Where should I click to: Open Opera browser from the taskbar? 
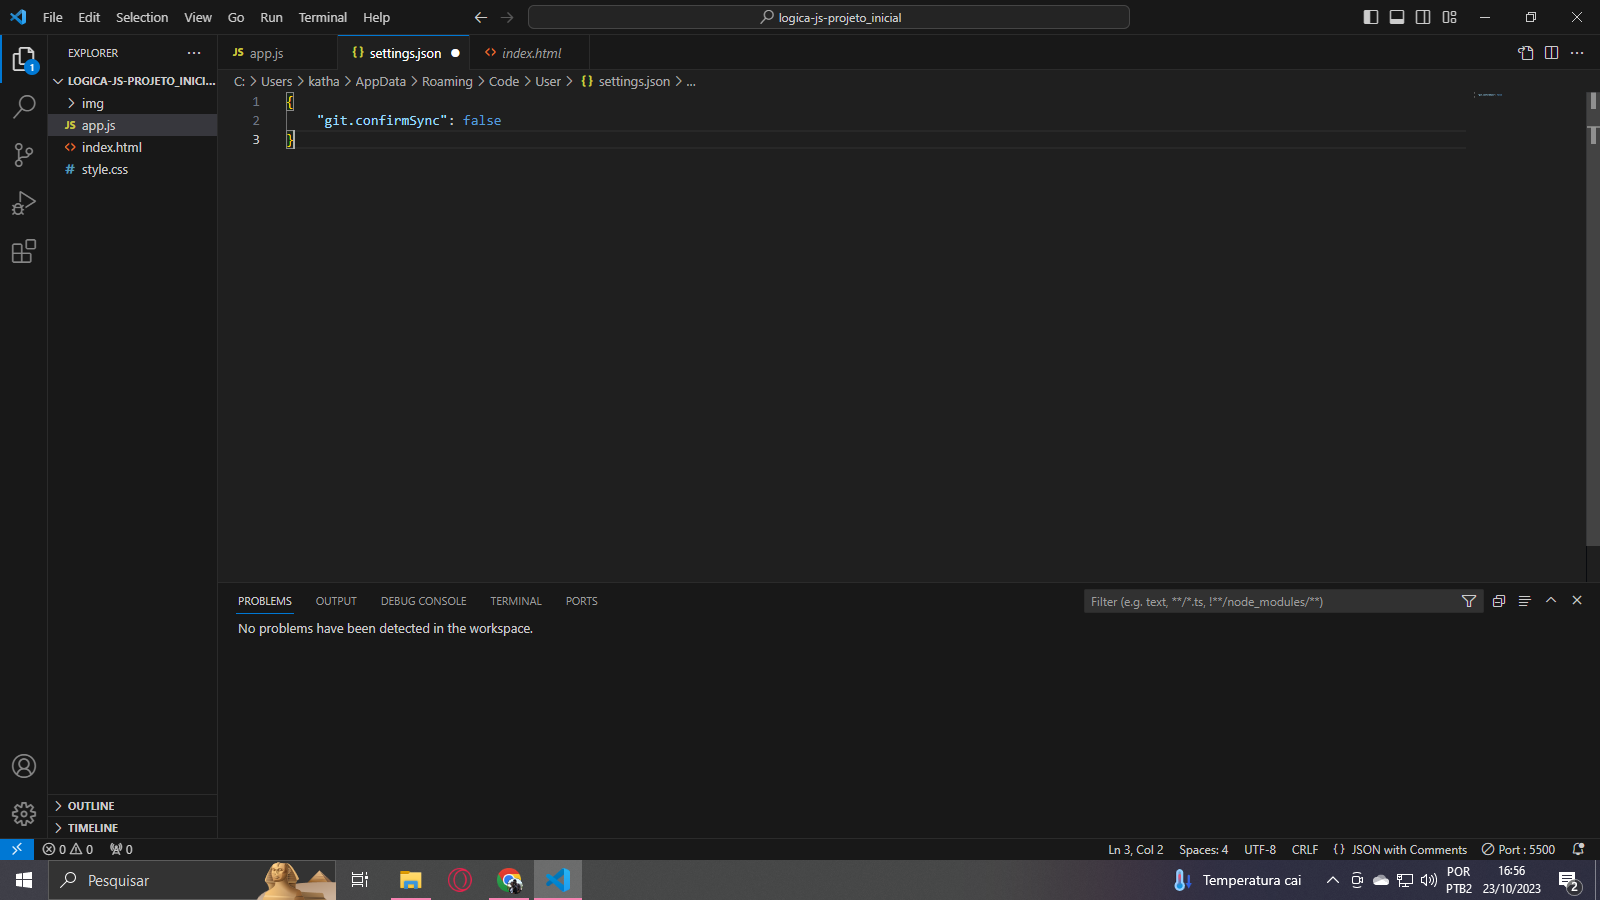(460, 880)
